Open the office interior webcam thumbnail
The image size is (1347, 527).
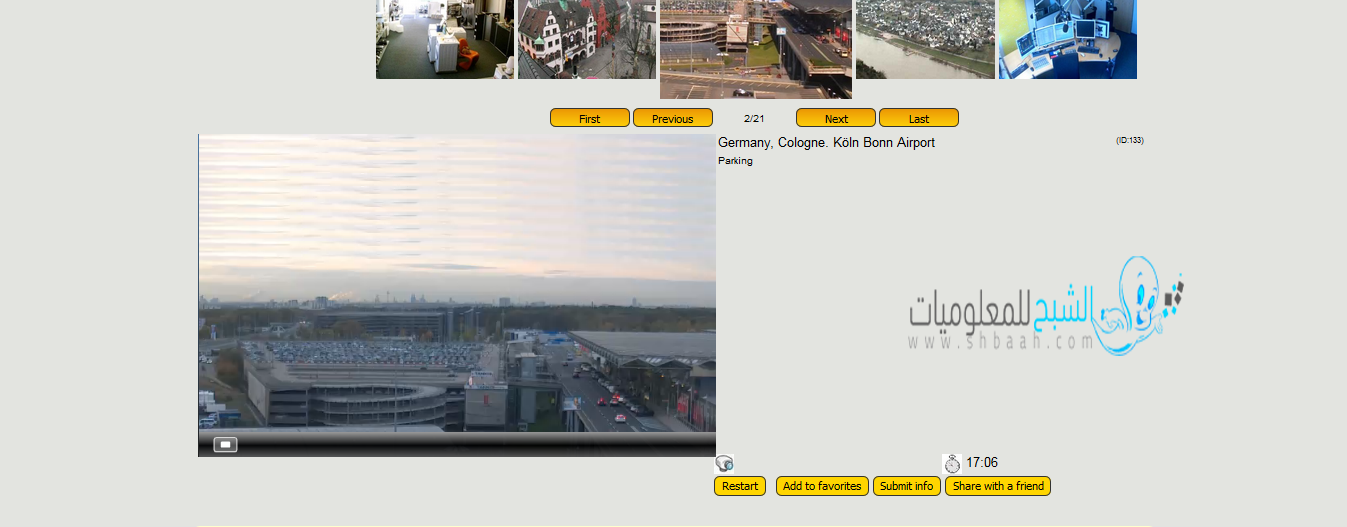point(445,39)
